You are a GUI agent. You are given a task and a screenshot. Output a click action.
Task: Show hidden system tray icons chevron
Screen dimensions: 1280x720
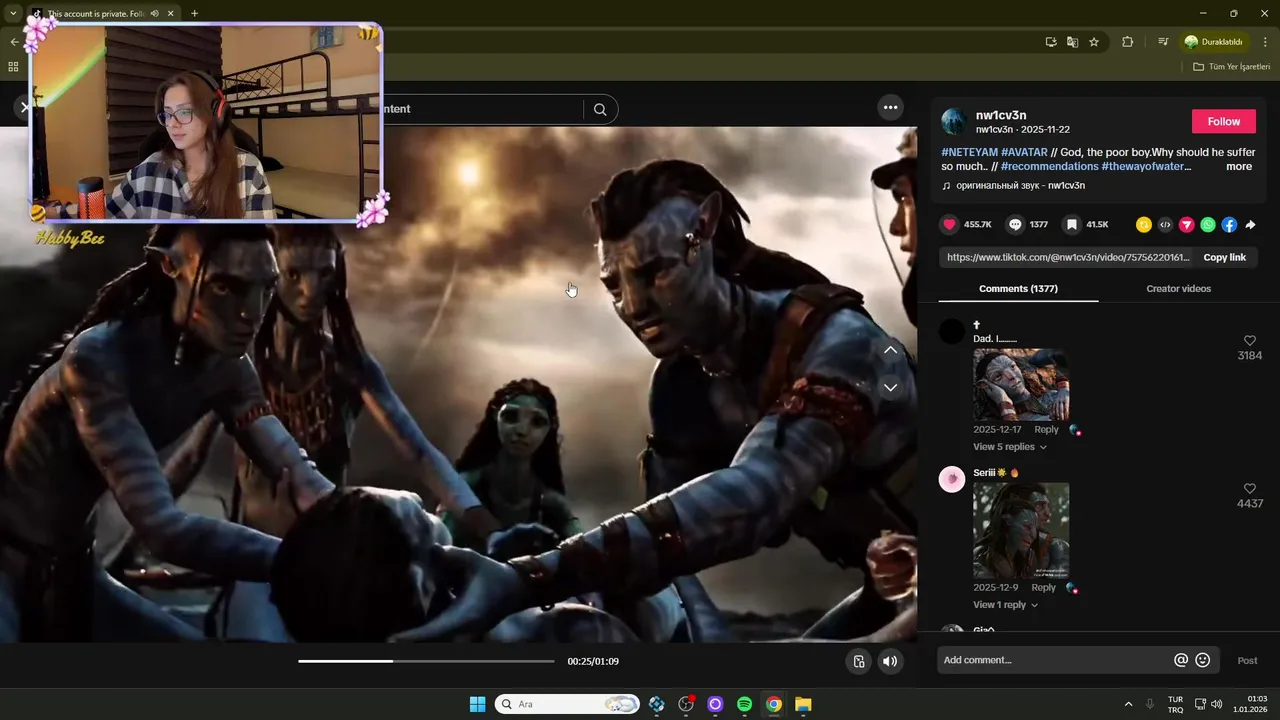(x=1128, y=704)
